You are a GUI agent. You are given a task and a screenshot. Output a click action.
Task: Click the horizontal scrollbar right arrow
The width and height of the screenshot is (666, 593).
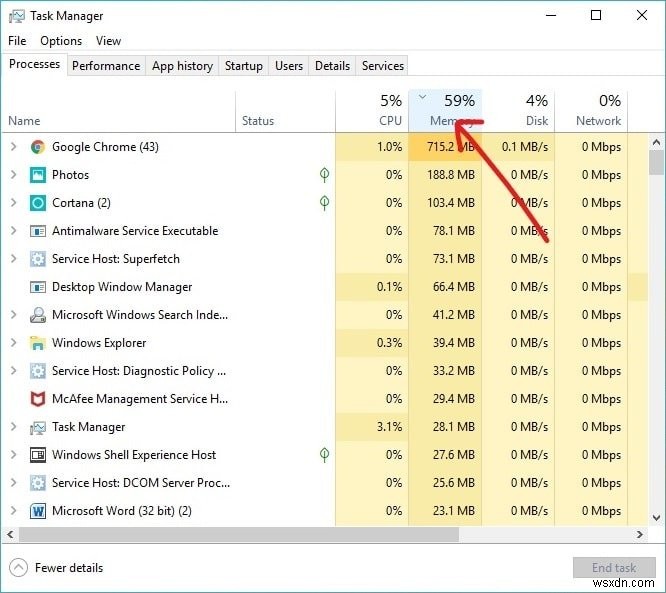pos(640,535)
